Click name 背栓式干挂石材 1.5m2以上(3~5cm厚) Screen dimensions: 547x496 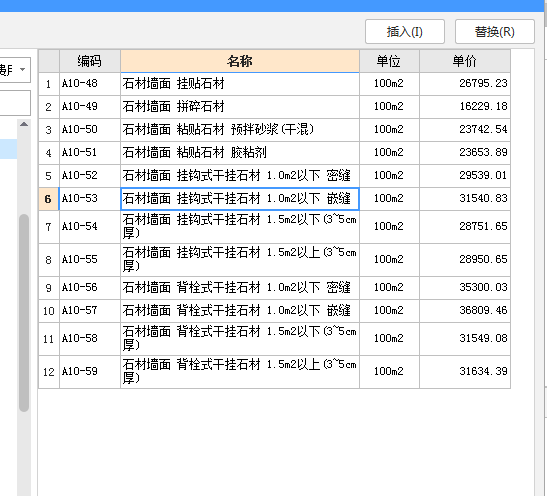240,372
